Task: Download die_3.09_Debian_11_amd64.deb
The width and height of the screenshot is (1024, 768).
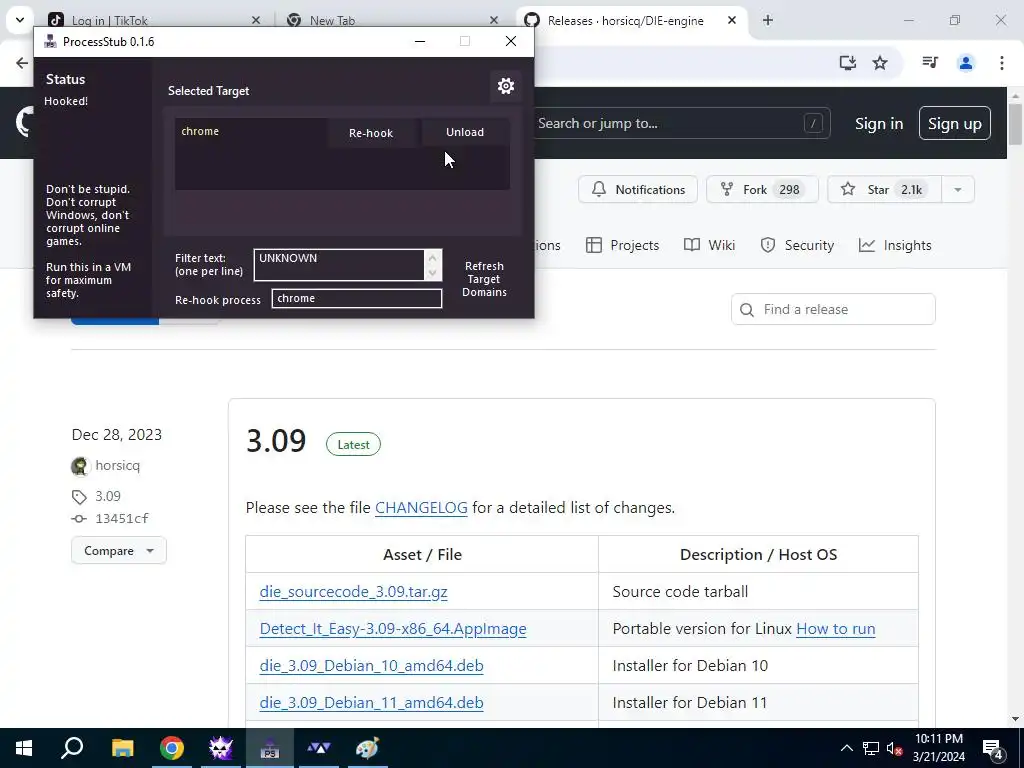Action: tap(372, 703)
